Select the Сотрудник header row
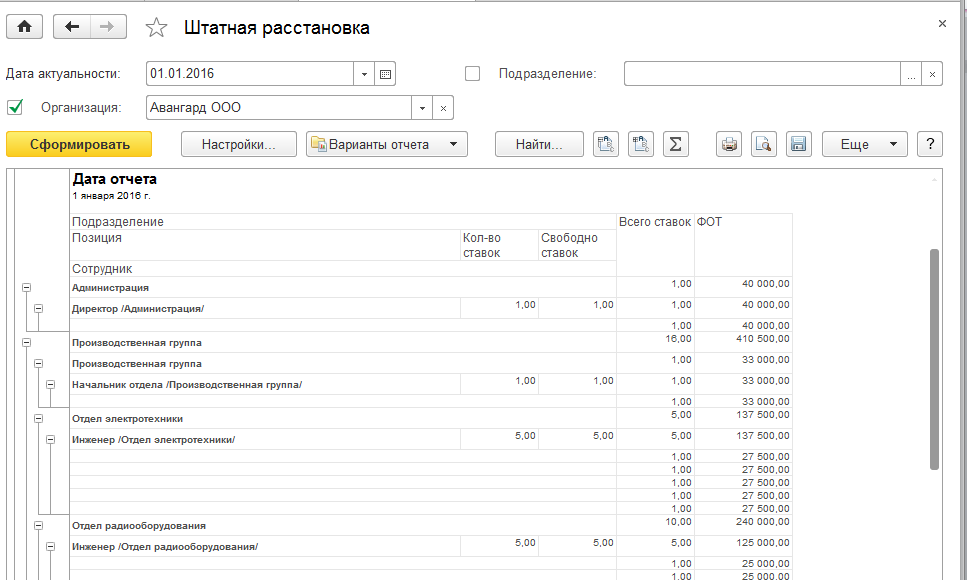 point(102,269)
